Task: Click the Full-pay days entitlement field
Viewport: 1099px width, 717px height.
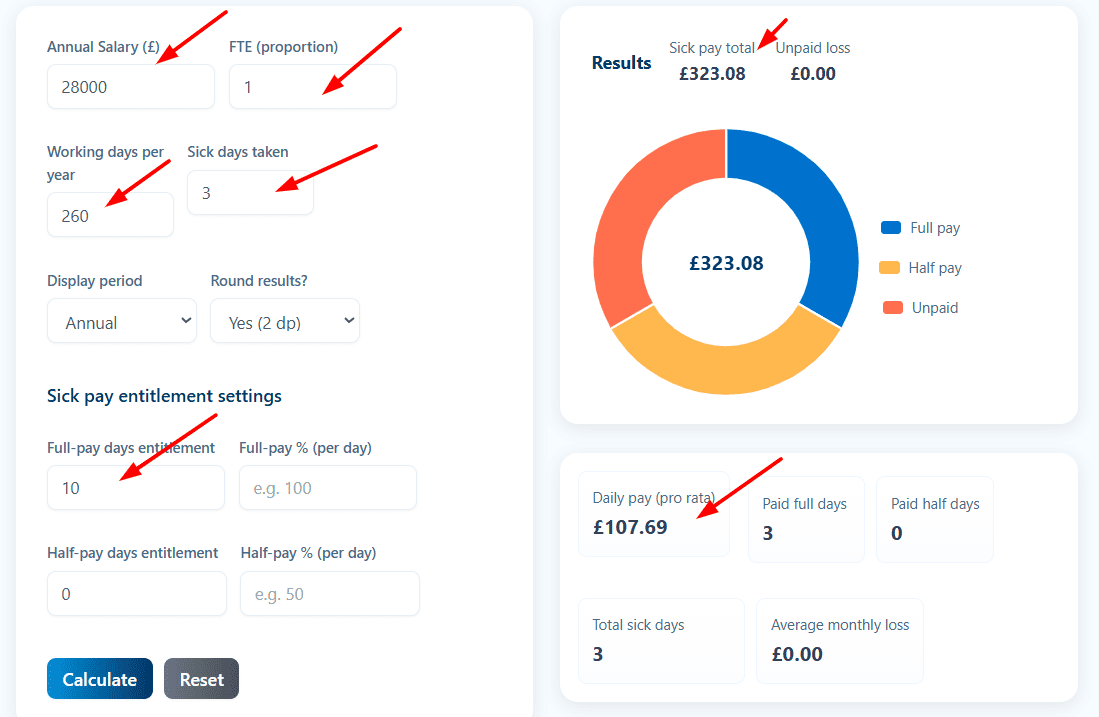Action: (x=135, y=488)
